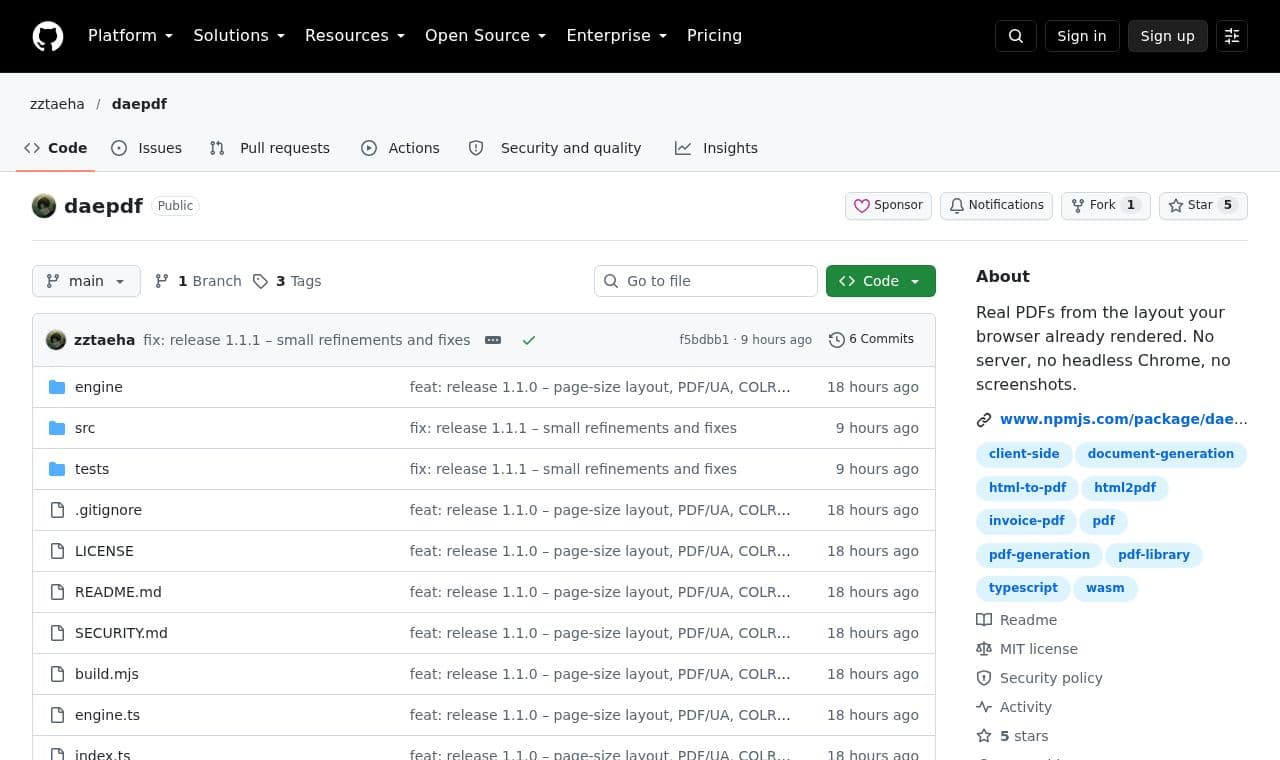Open the main branch selector dropdown
The image size is (1280, 760).
point(86,281)
